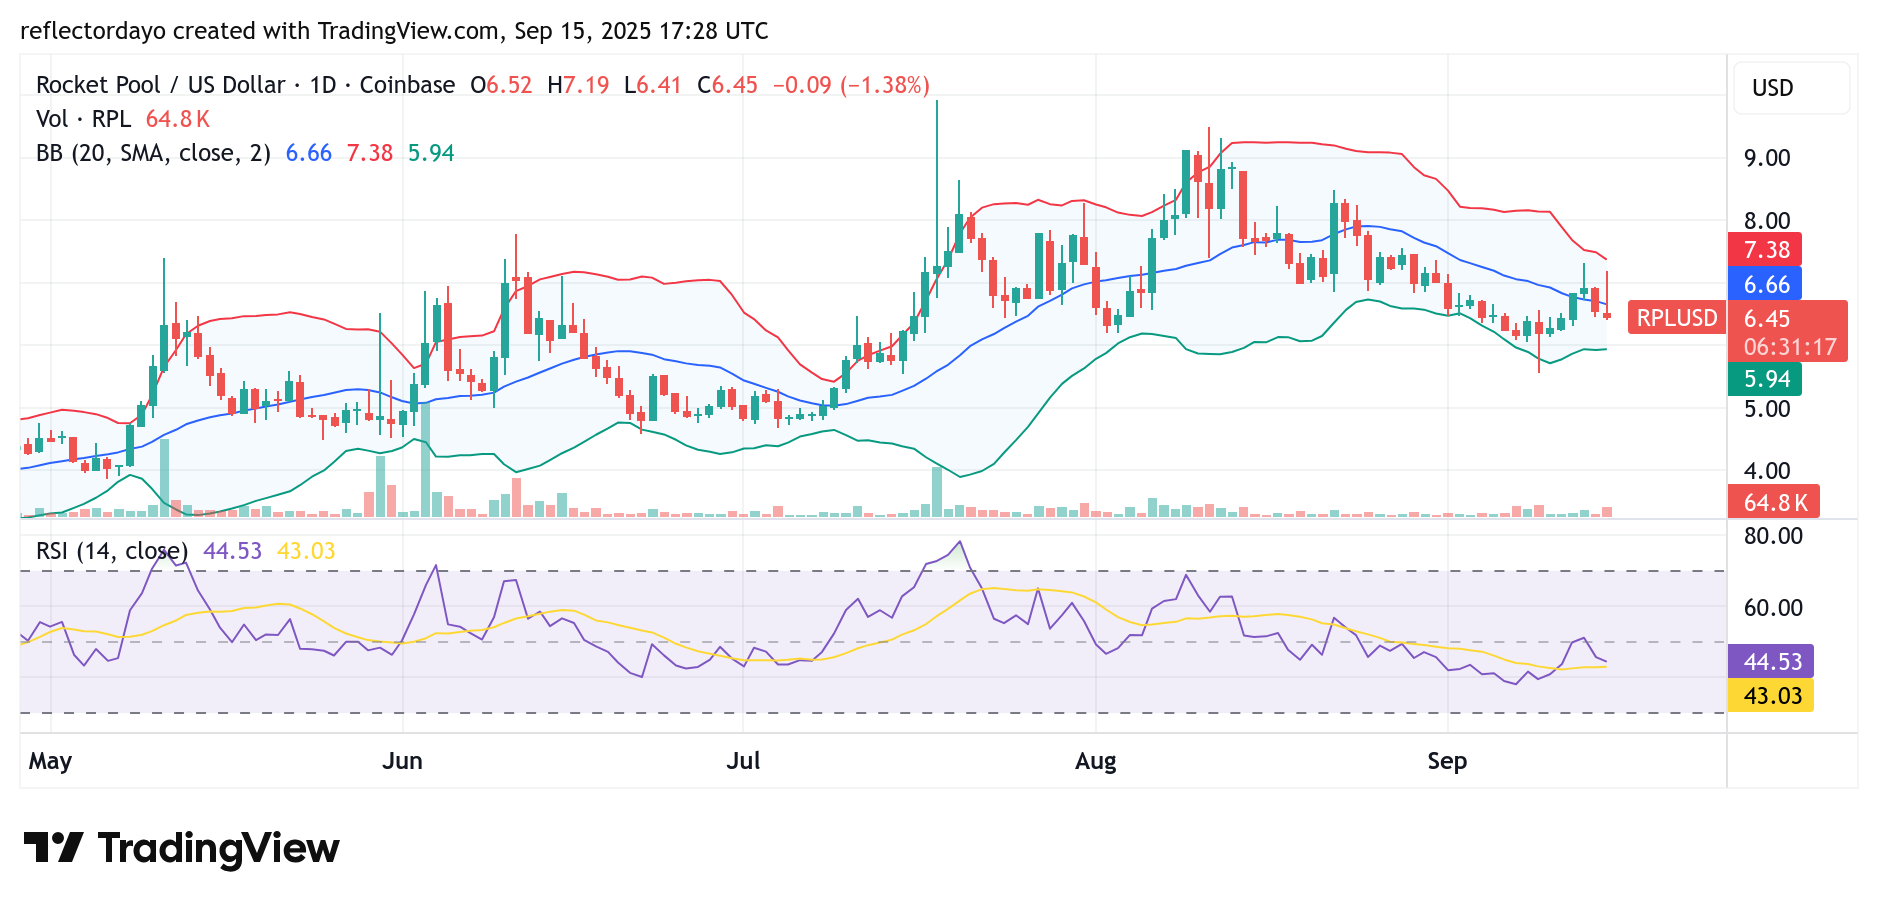
Task: Click the 5.94 BB legend value
Action: [431, 153]
